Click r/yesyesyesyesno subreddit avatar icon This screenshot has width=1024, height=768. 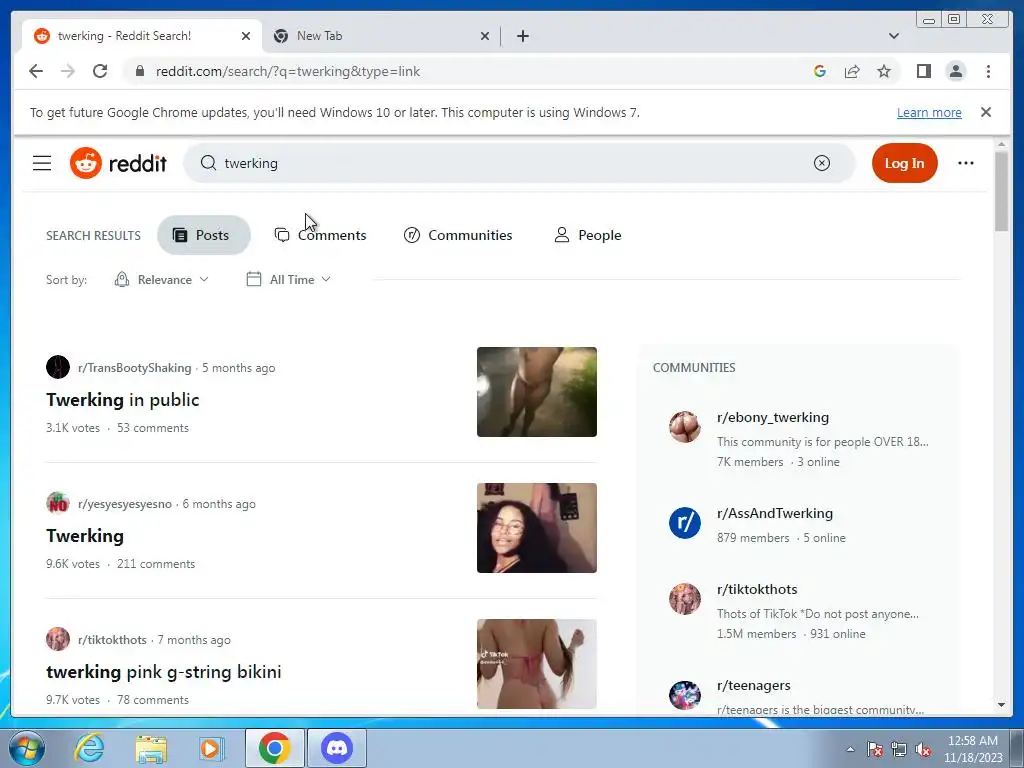pyautogui.click(x=57, y=504)
